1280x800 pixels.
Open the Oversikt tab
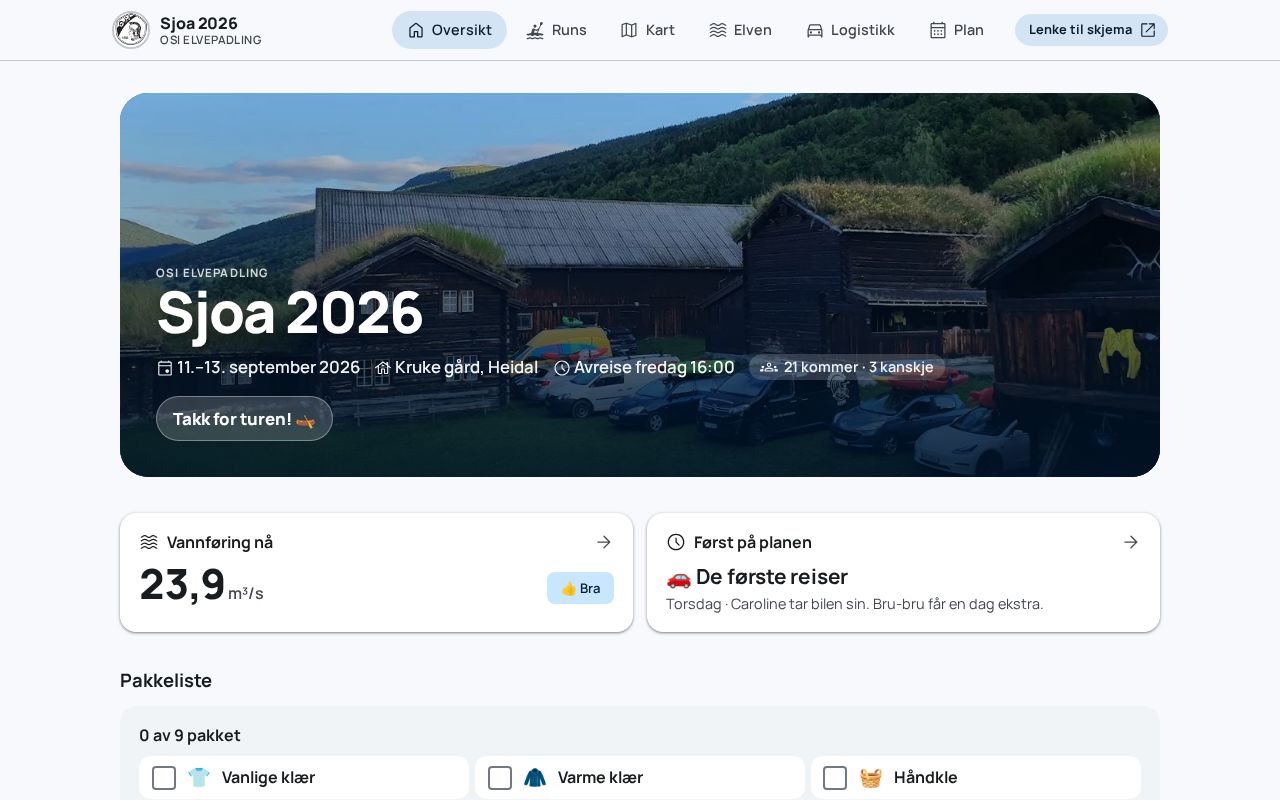(449, 30)
